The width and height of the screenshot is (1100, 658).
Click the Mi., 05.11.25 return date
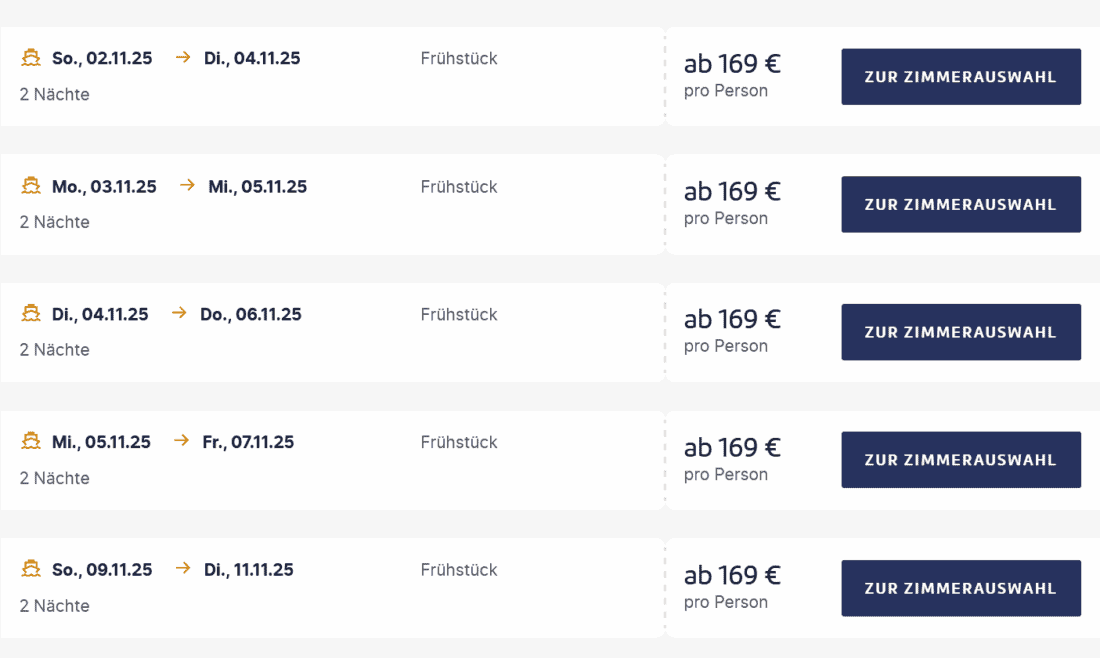pyautogui.click(x=258, y=186)
